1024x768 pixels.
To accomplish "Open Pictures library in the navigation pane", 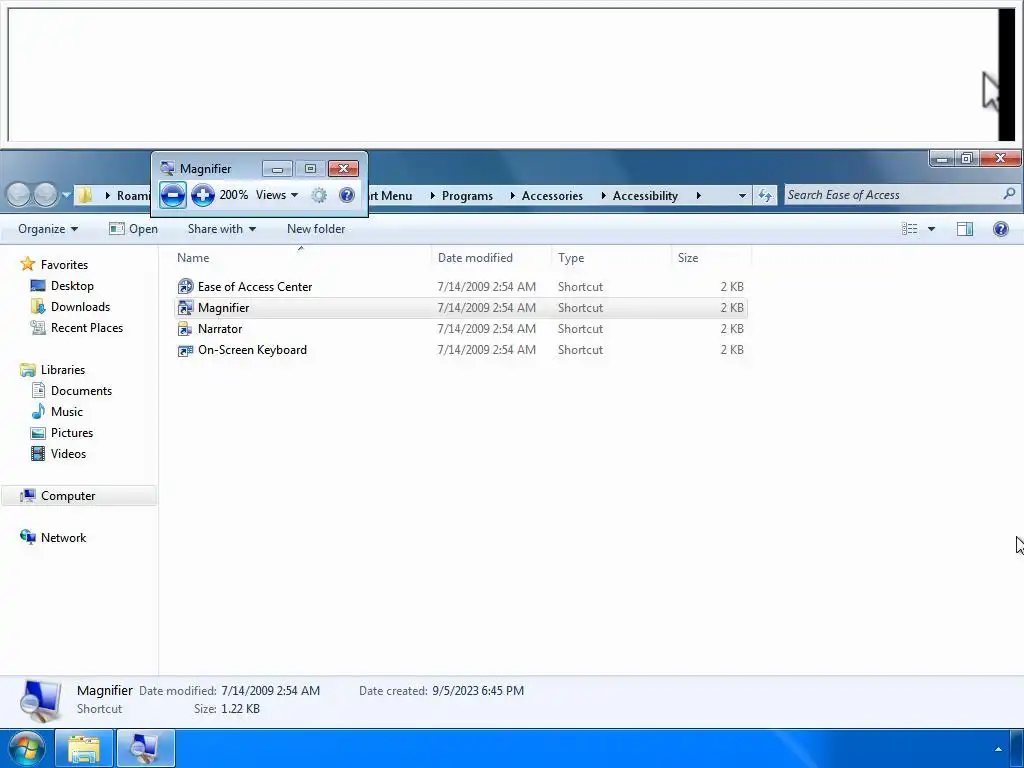I will [x=72, y=432].
